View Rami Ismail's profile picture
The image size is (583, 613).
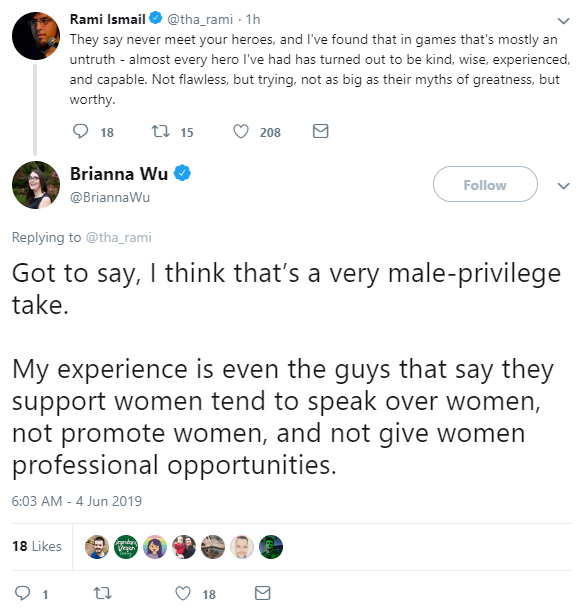(36, 36)
